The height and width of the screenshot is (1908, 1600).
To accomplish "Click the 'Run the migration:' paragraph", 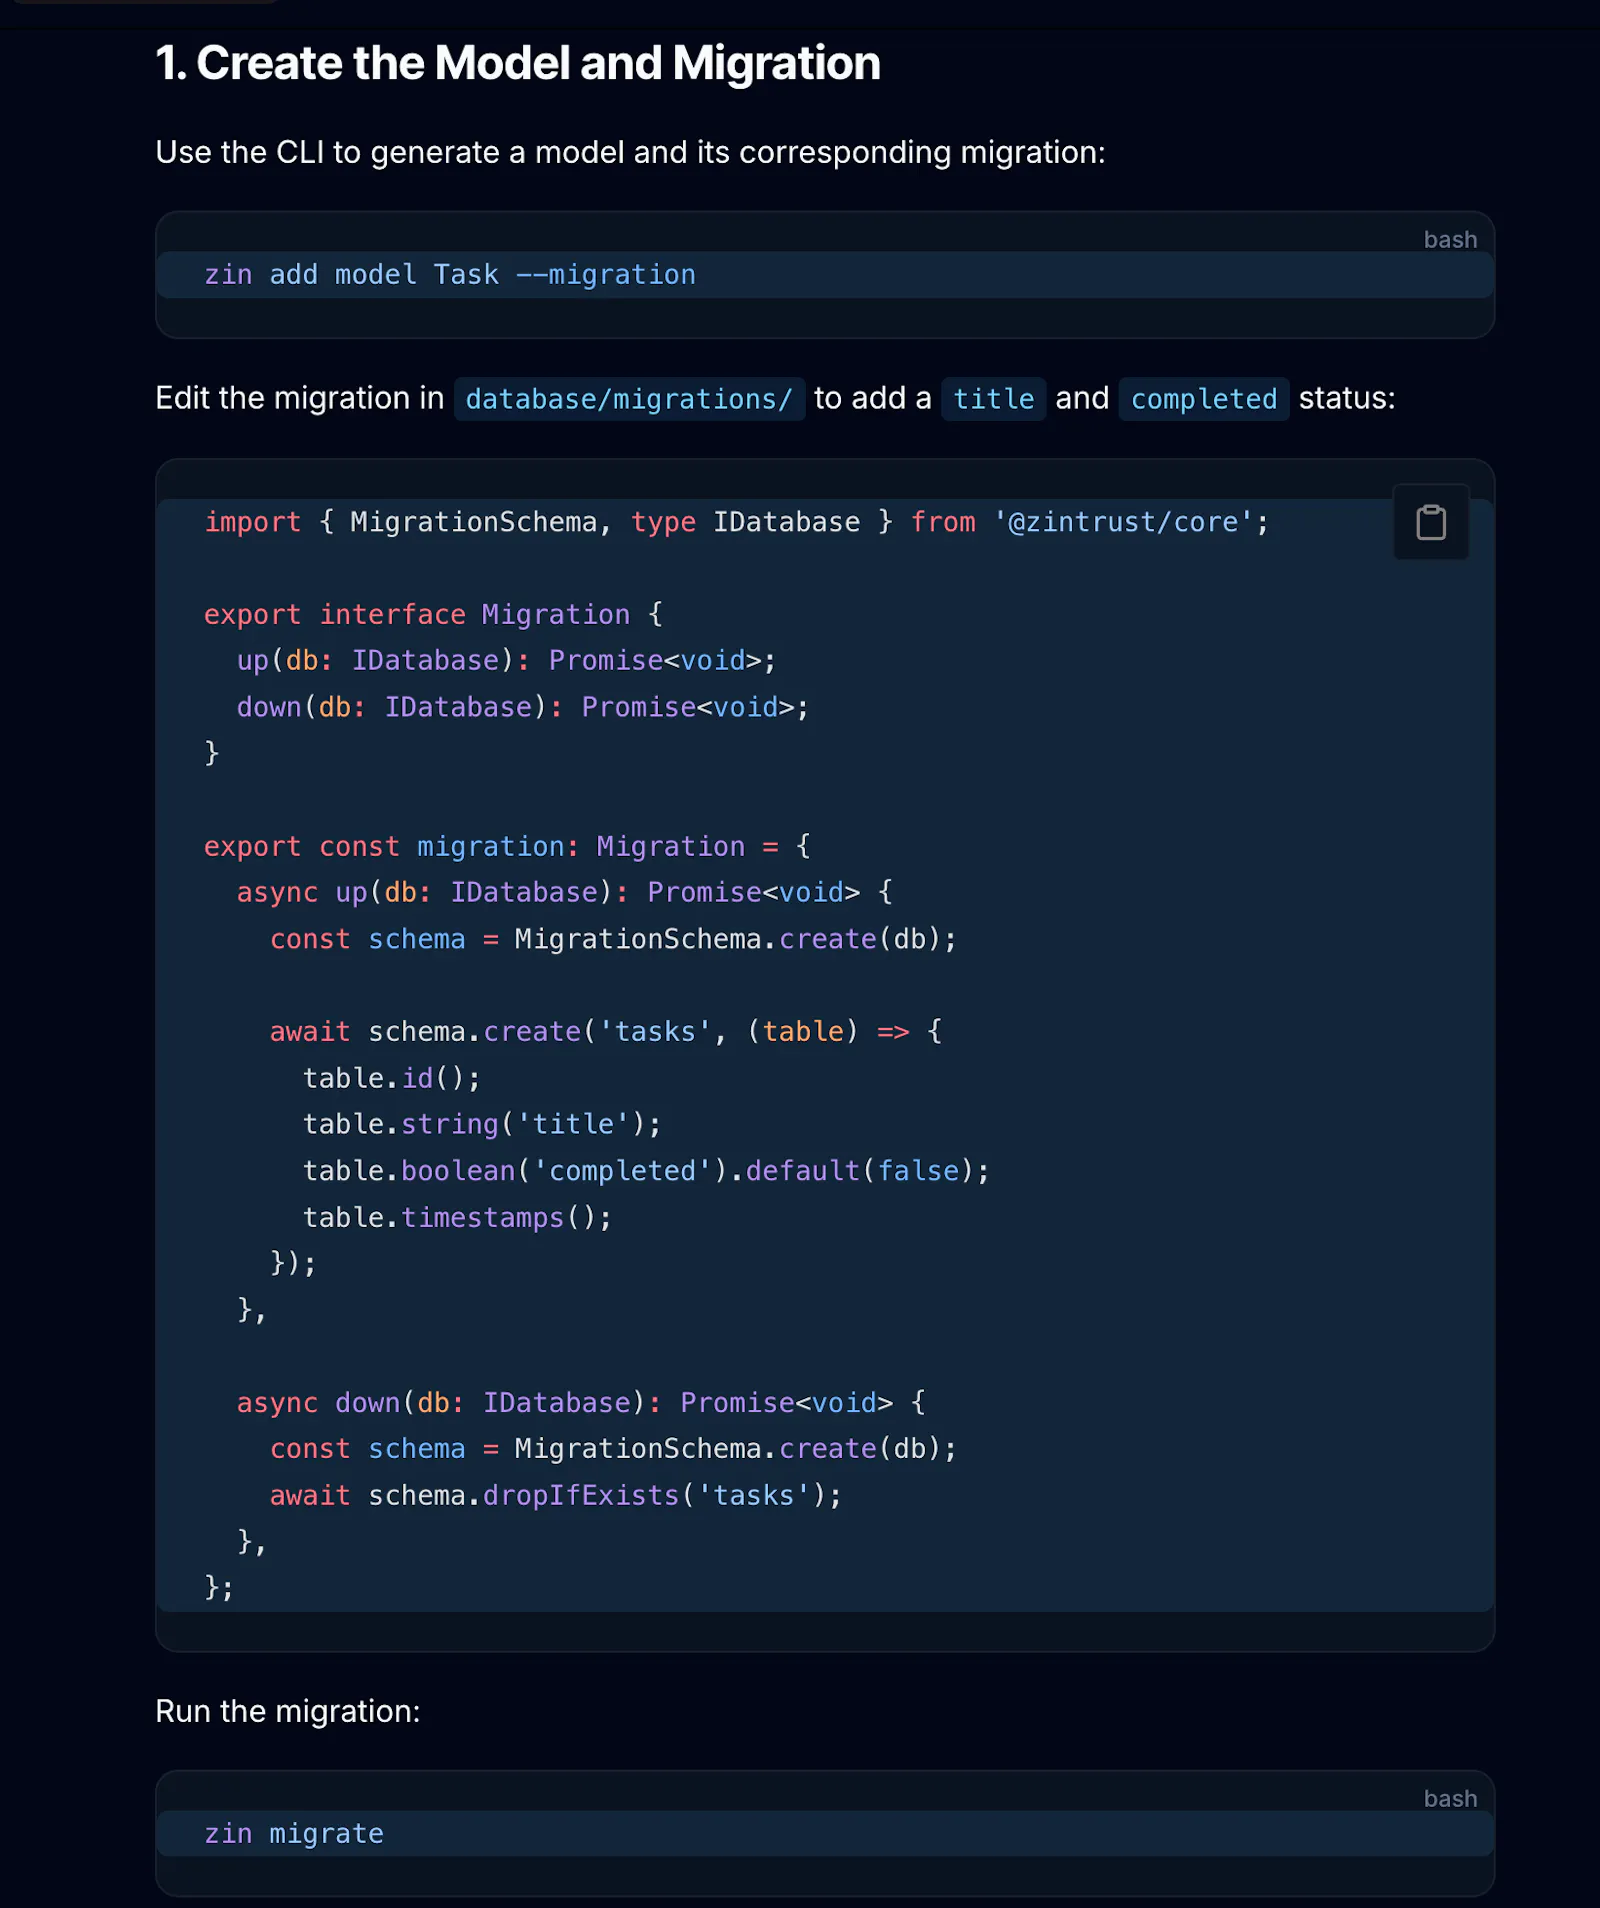I will tap(288, 1711).
